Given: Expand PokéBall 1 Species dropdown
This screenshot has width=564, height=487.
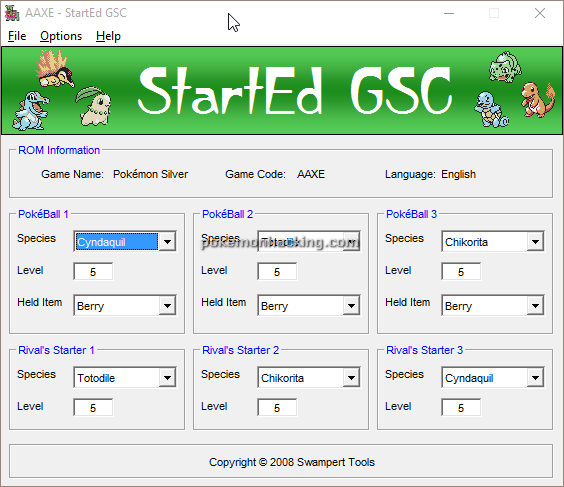Looking at the screenshot, I should coord(167,242).
